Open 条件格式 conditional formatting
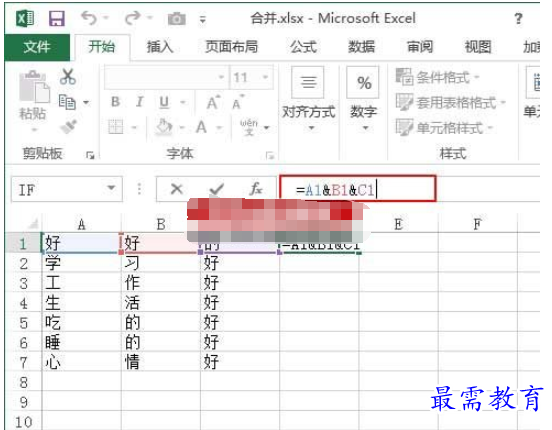Image resolution: width=552 pixels, height=430 pixels. click(437, 77)
